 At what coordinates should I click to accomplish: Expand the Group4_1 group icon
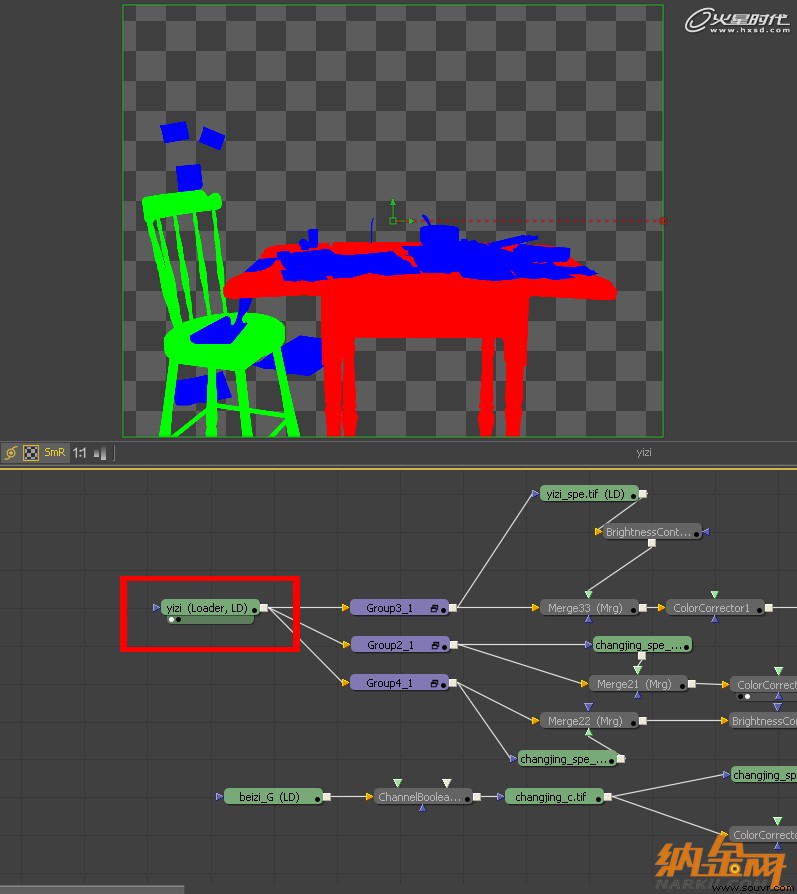pos(434,683)
